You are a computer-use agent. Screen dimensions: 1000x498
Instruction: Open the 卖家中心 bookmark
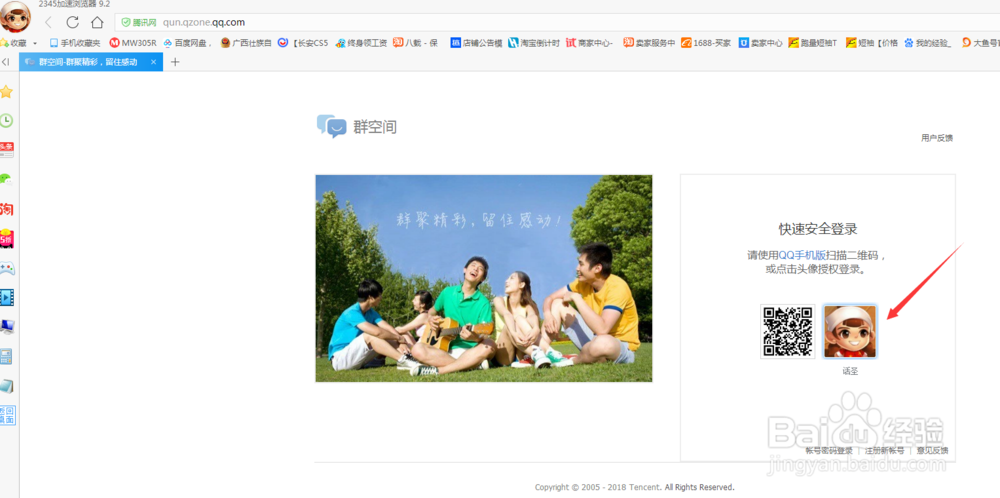coord(760,43)
